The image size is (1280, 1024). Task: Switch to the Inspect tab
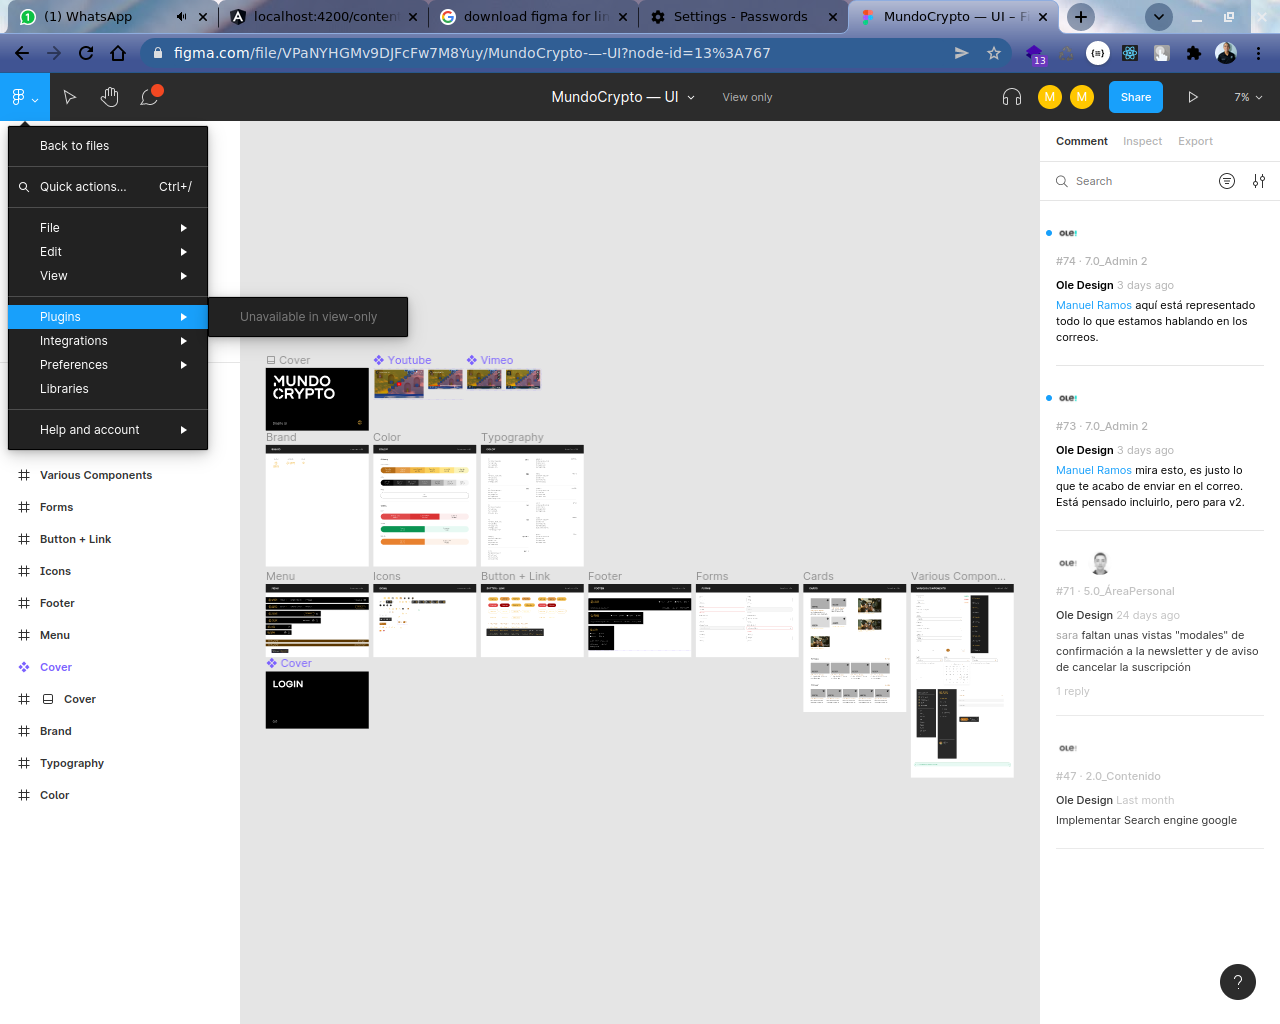click(1142, 141)
